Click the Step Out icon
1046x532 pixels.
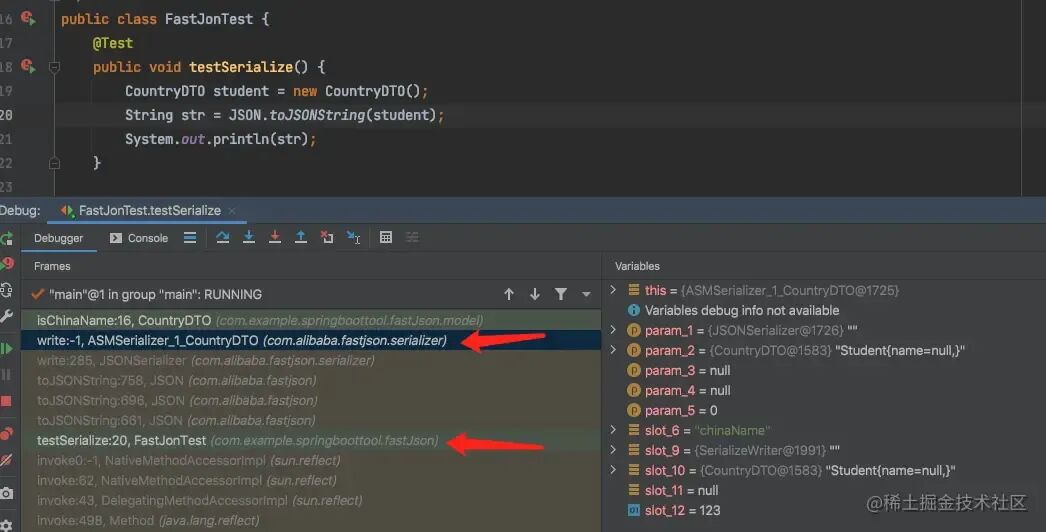point(301,238)
